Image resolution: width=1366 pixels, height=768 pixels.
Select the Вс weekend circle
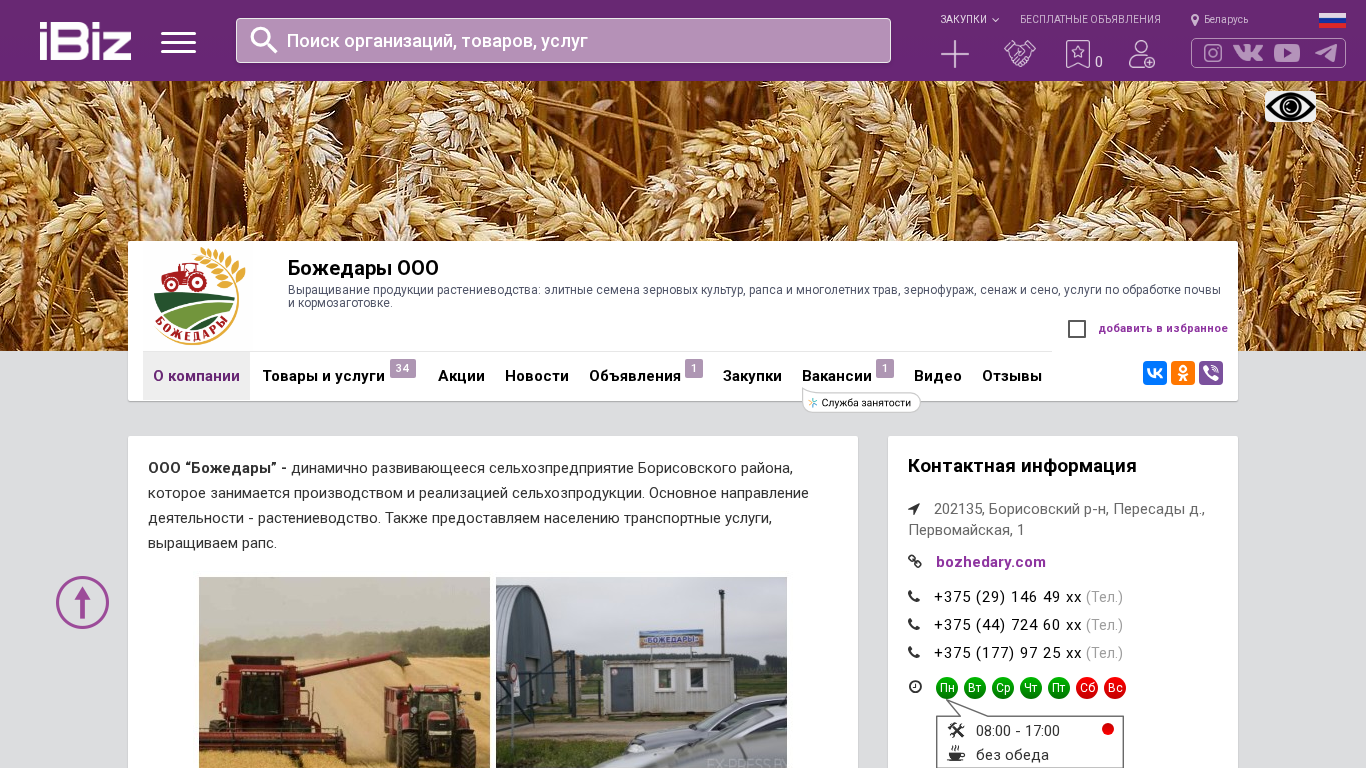pyautogui.click(x=1115, y=688)
